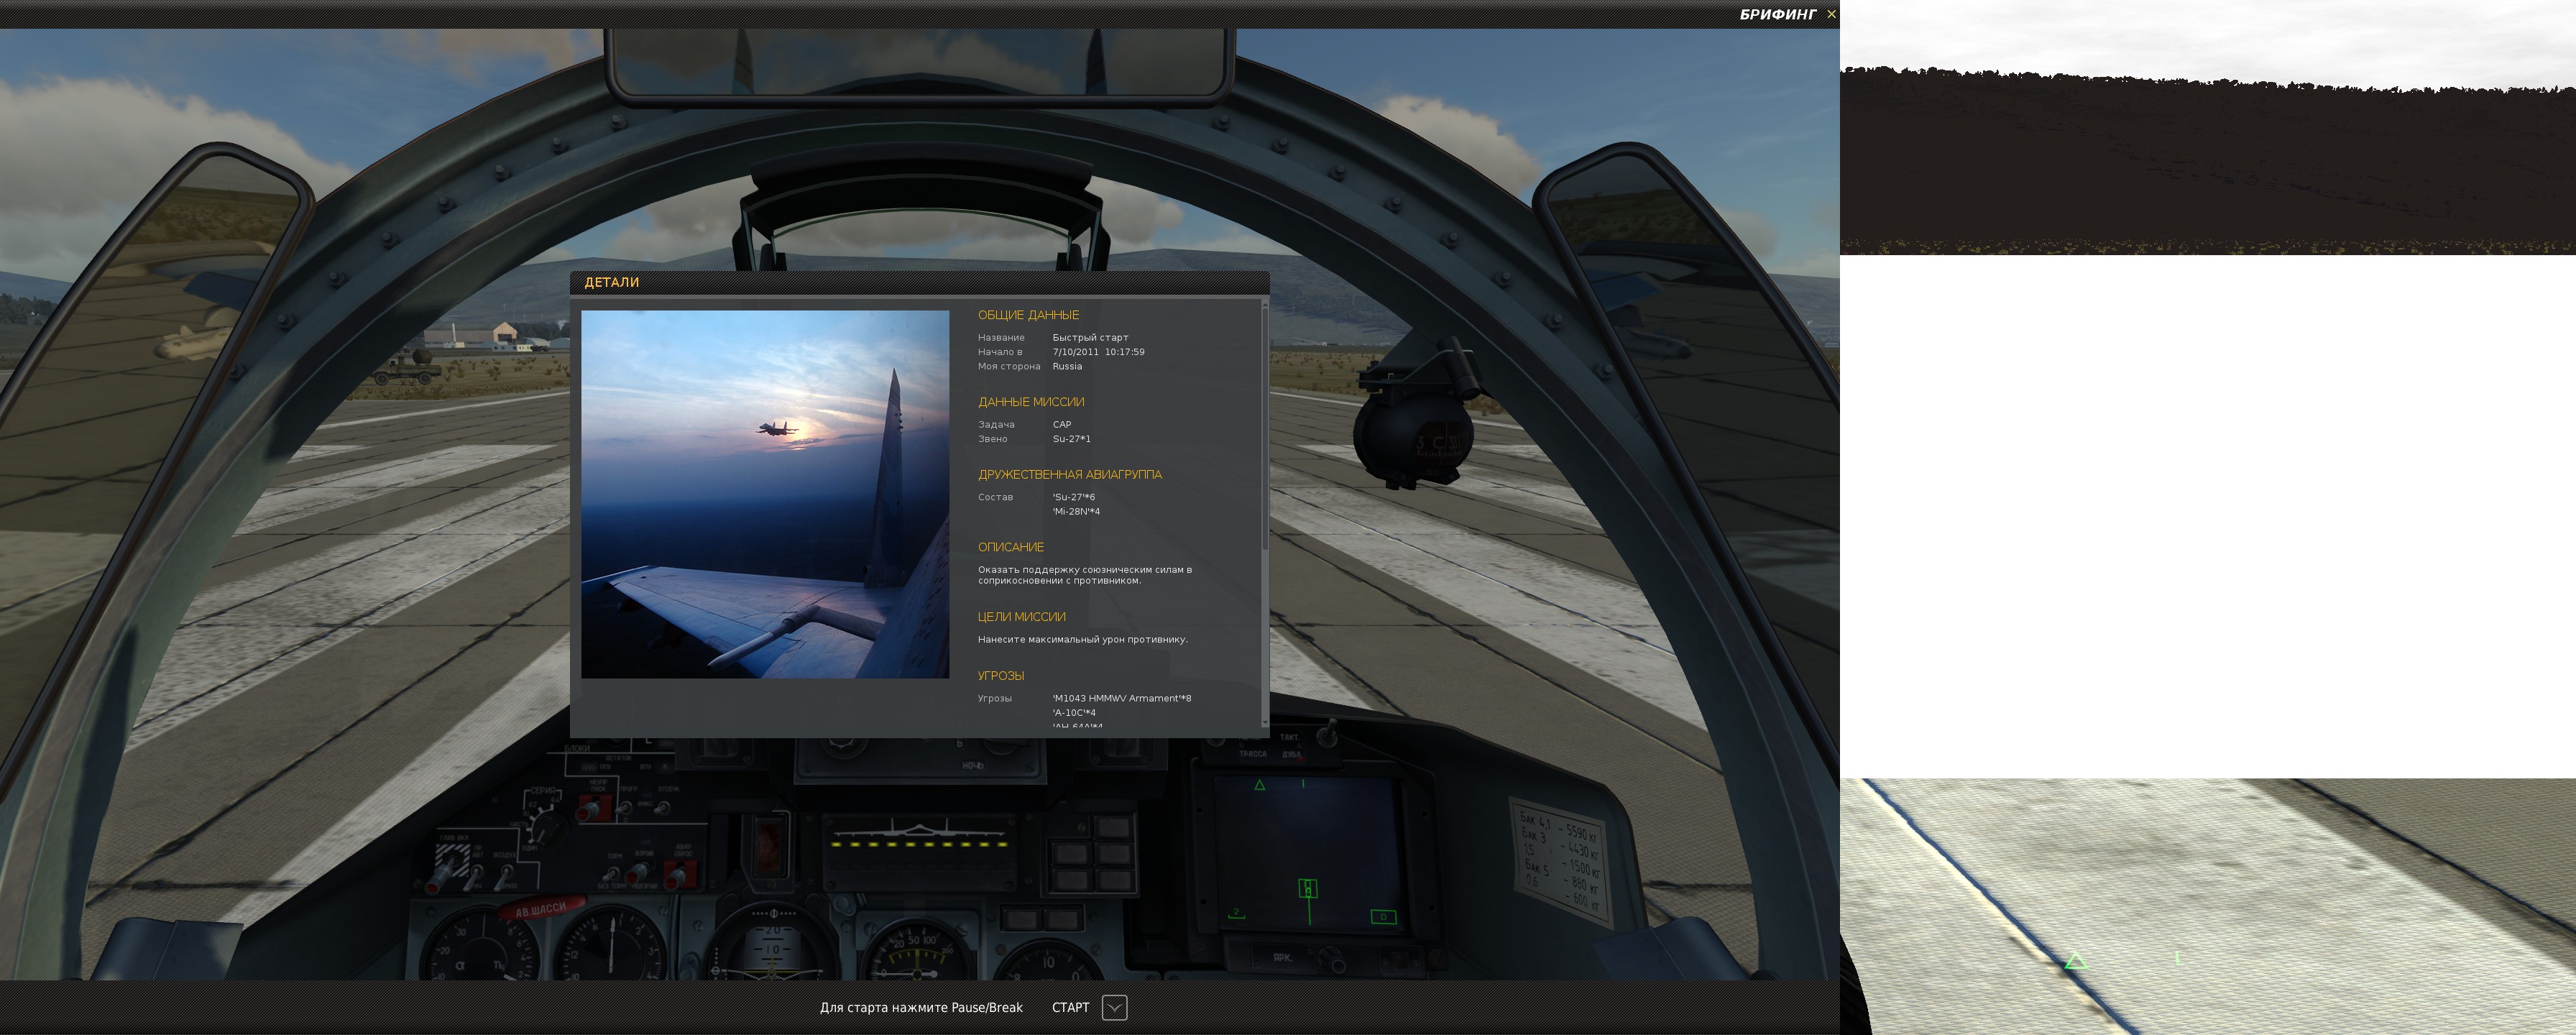
Task: Click the ОБЩИЕ ДАННЫЕ heading
Action: point(1028,315)
